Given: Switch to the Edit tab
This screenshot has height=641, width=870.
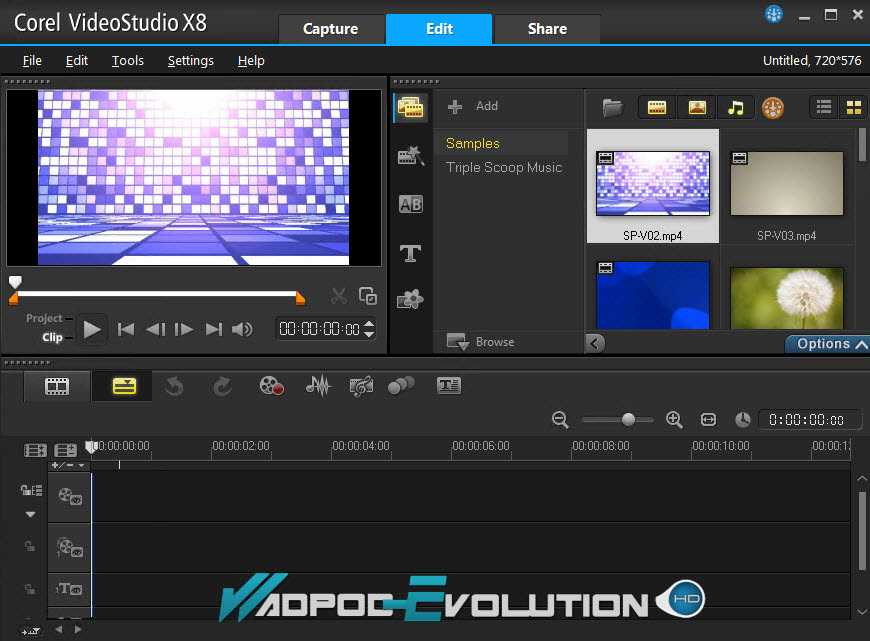Looking at the screenshot, I should coord(439,29).
